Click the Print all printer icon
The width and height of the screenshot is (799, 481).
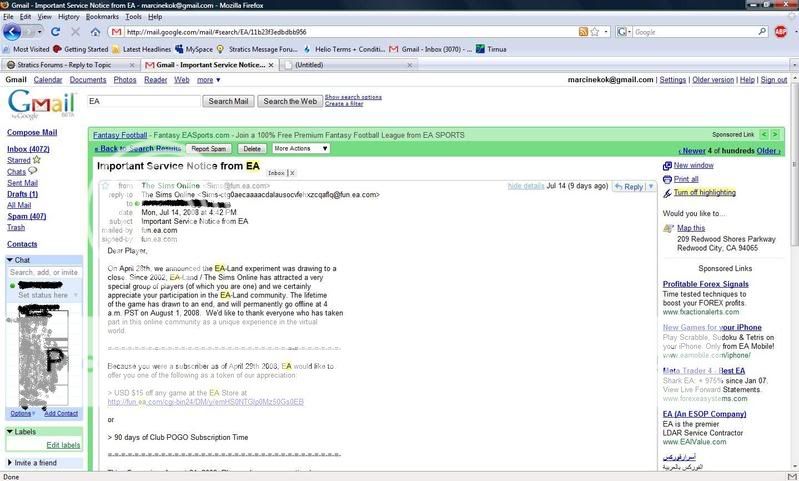(667, 179)
